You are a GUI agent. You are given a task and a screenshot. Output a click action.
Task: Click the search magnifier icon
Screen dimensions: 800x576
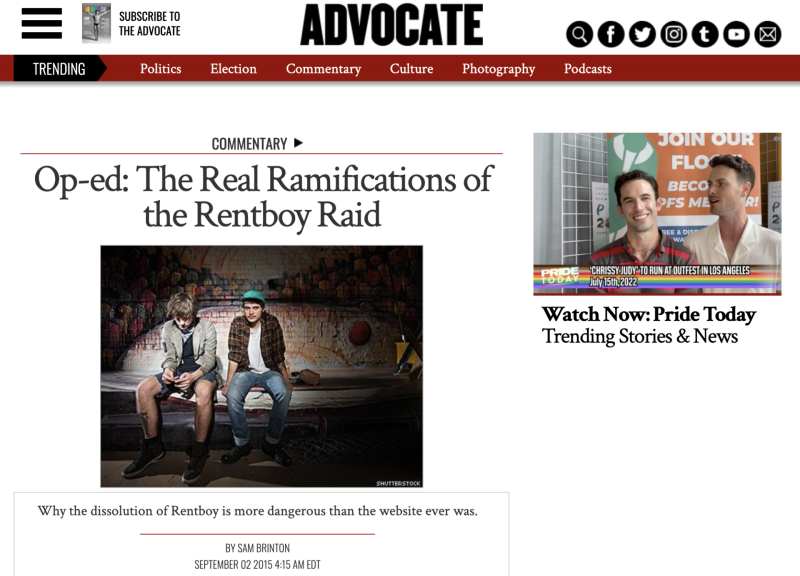pos(579,34)
